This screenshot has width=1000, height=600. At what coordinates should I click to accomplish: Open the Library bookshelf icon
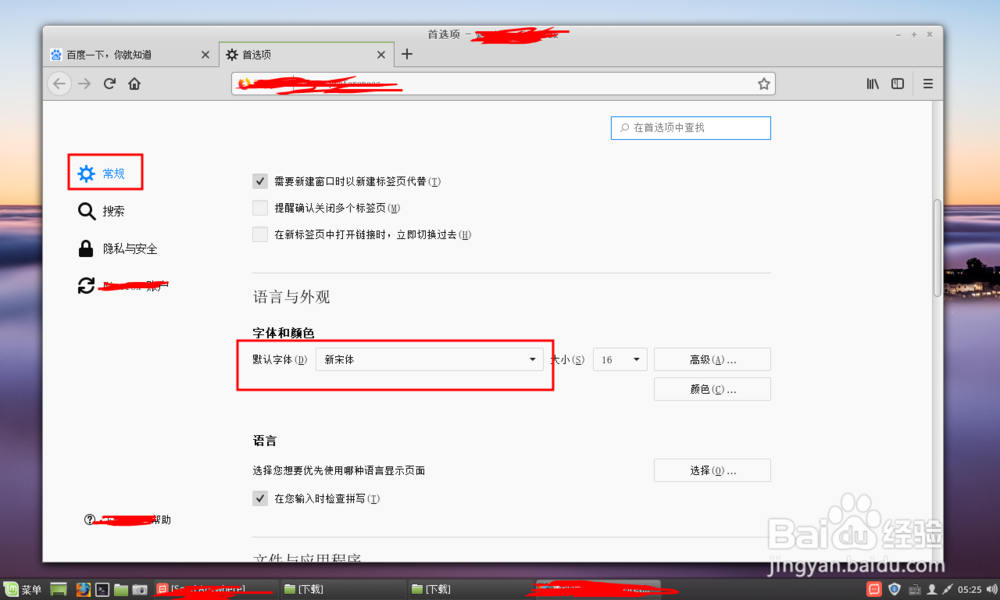click(x=872, y=84)
